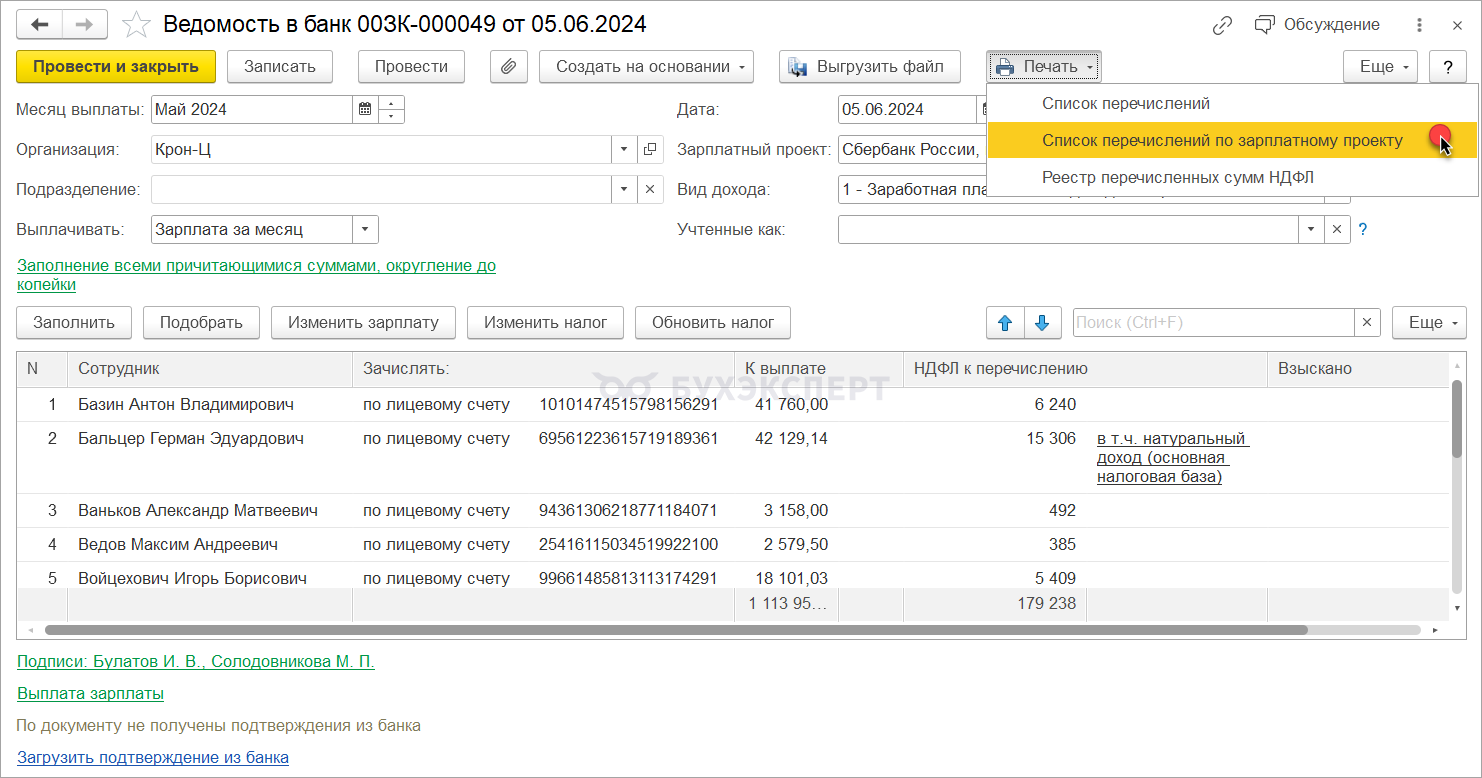Viewport: 1482px width, 778px height.
Task: Open attached files via paperclip icon
Action: pyautogui.click(x=509, y=67)
